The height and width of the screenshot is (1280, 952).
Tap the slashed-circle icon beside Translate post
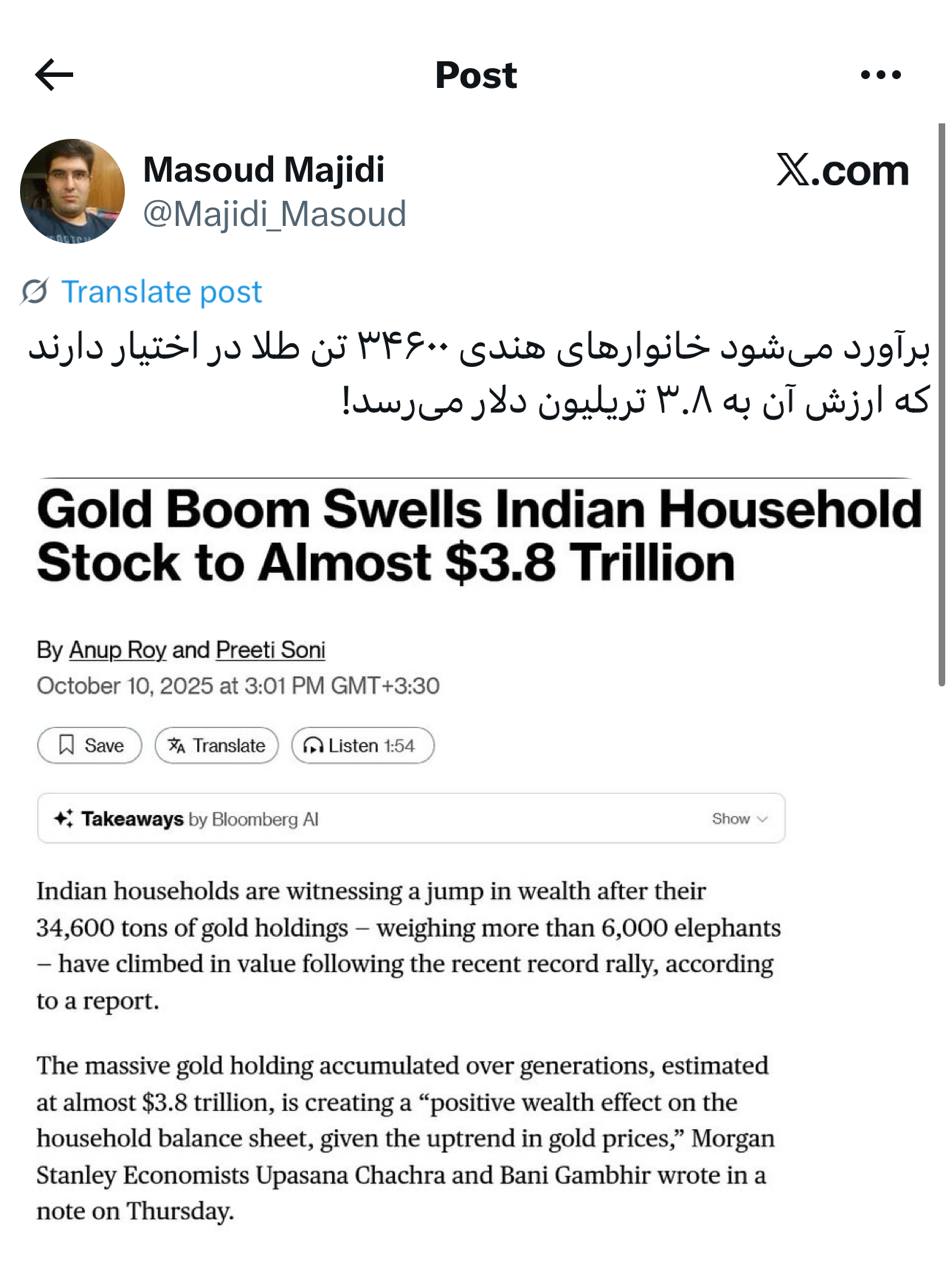(34, 292)
